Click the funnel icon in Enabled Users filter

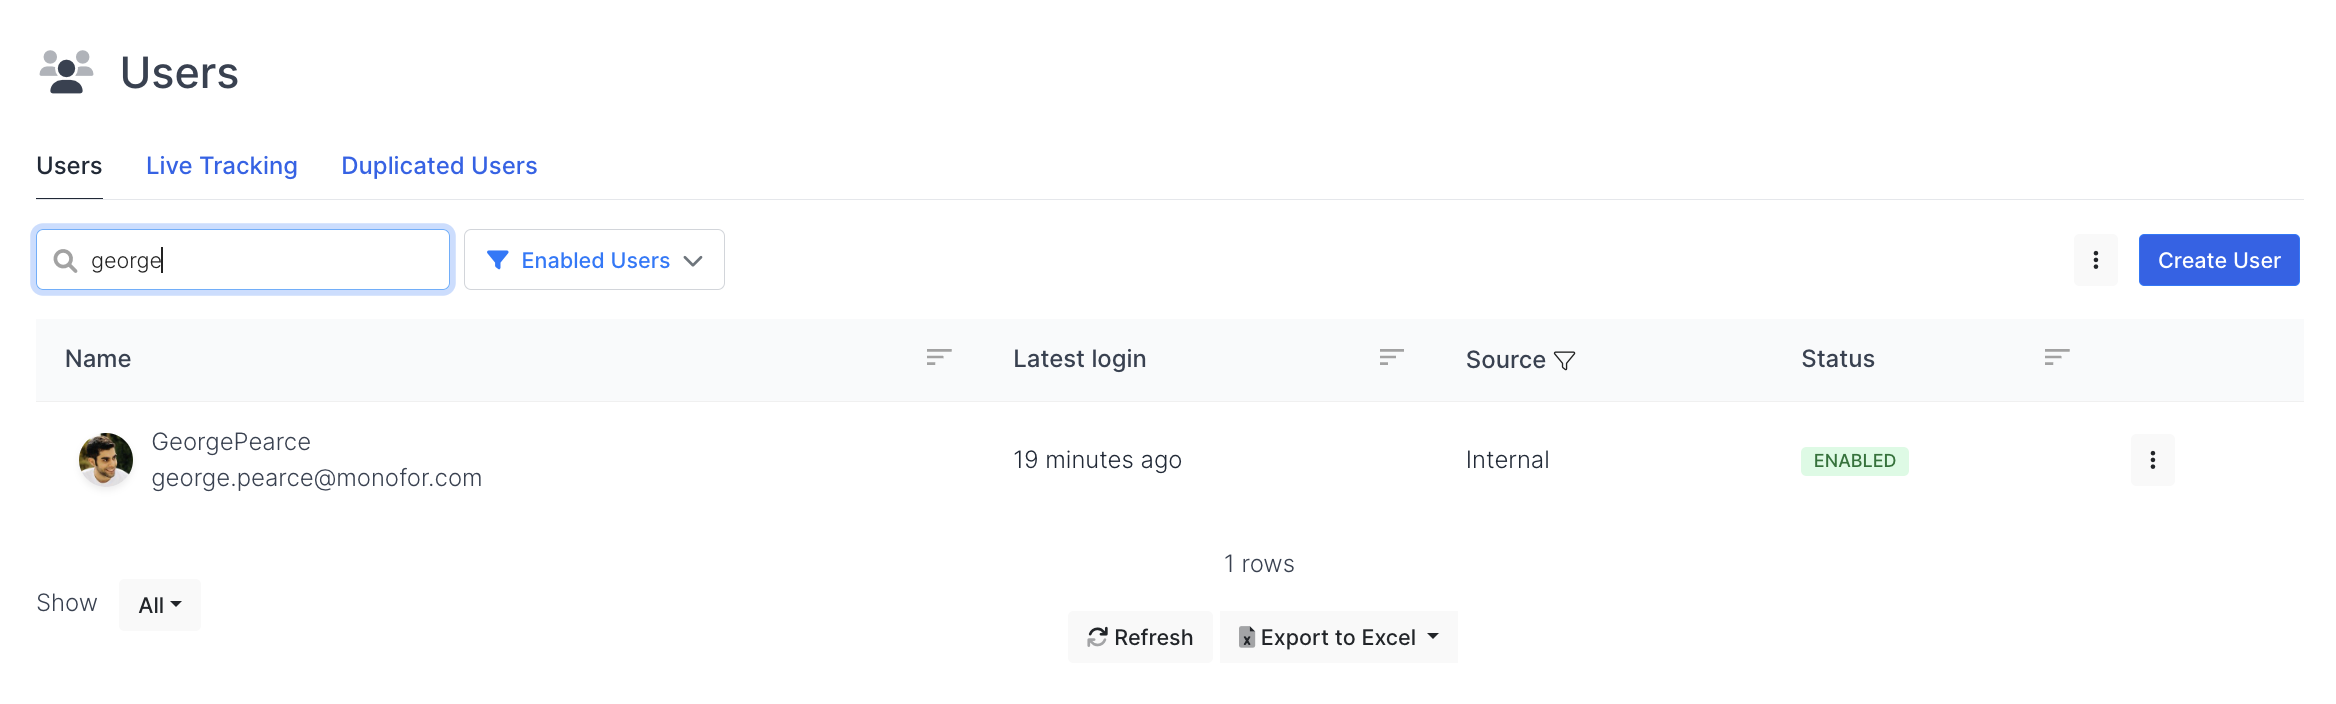click(497, 260)
